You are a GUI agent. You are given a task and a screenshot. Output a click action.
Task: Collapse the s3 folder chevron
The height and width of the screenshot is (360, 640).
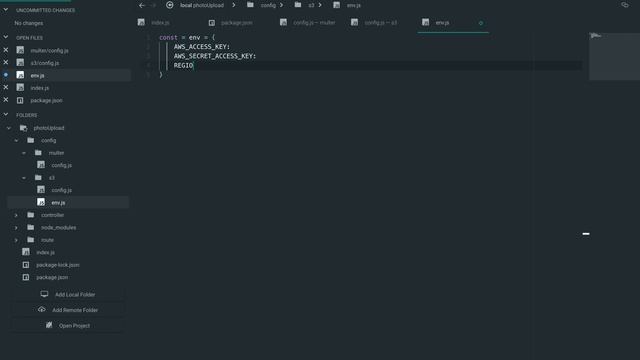click(x=24, y=178)
